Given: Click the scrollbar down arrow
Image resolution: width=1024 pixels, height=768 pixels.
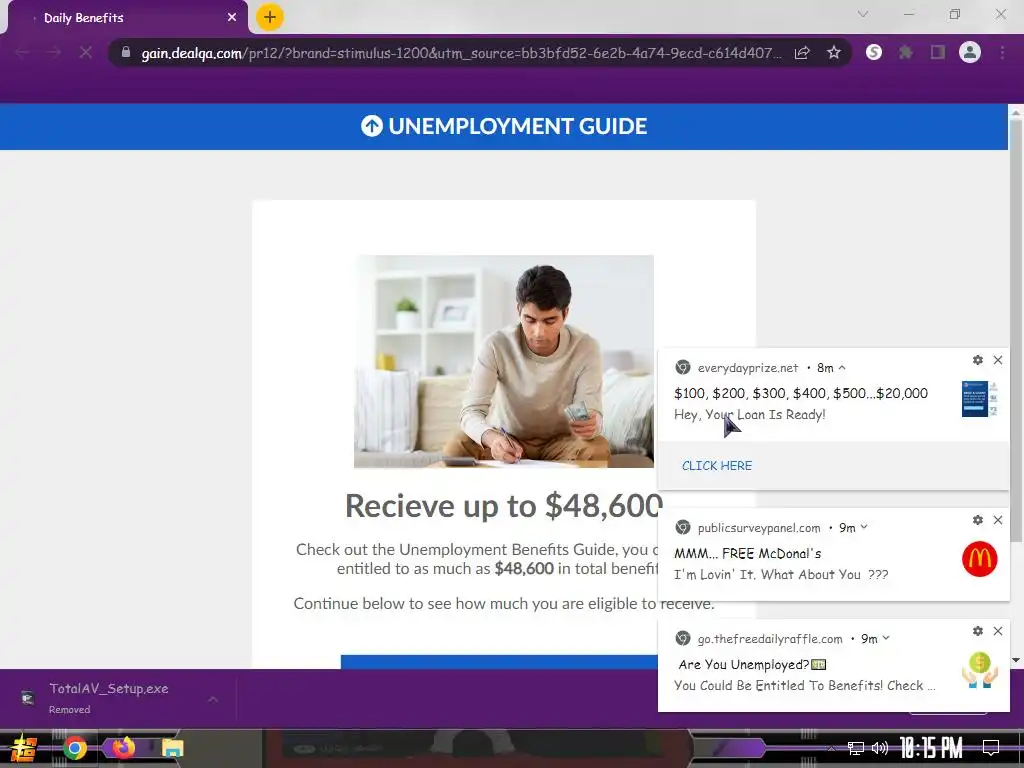Looking at the screenshot, I should [1016, 660].
